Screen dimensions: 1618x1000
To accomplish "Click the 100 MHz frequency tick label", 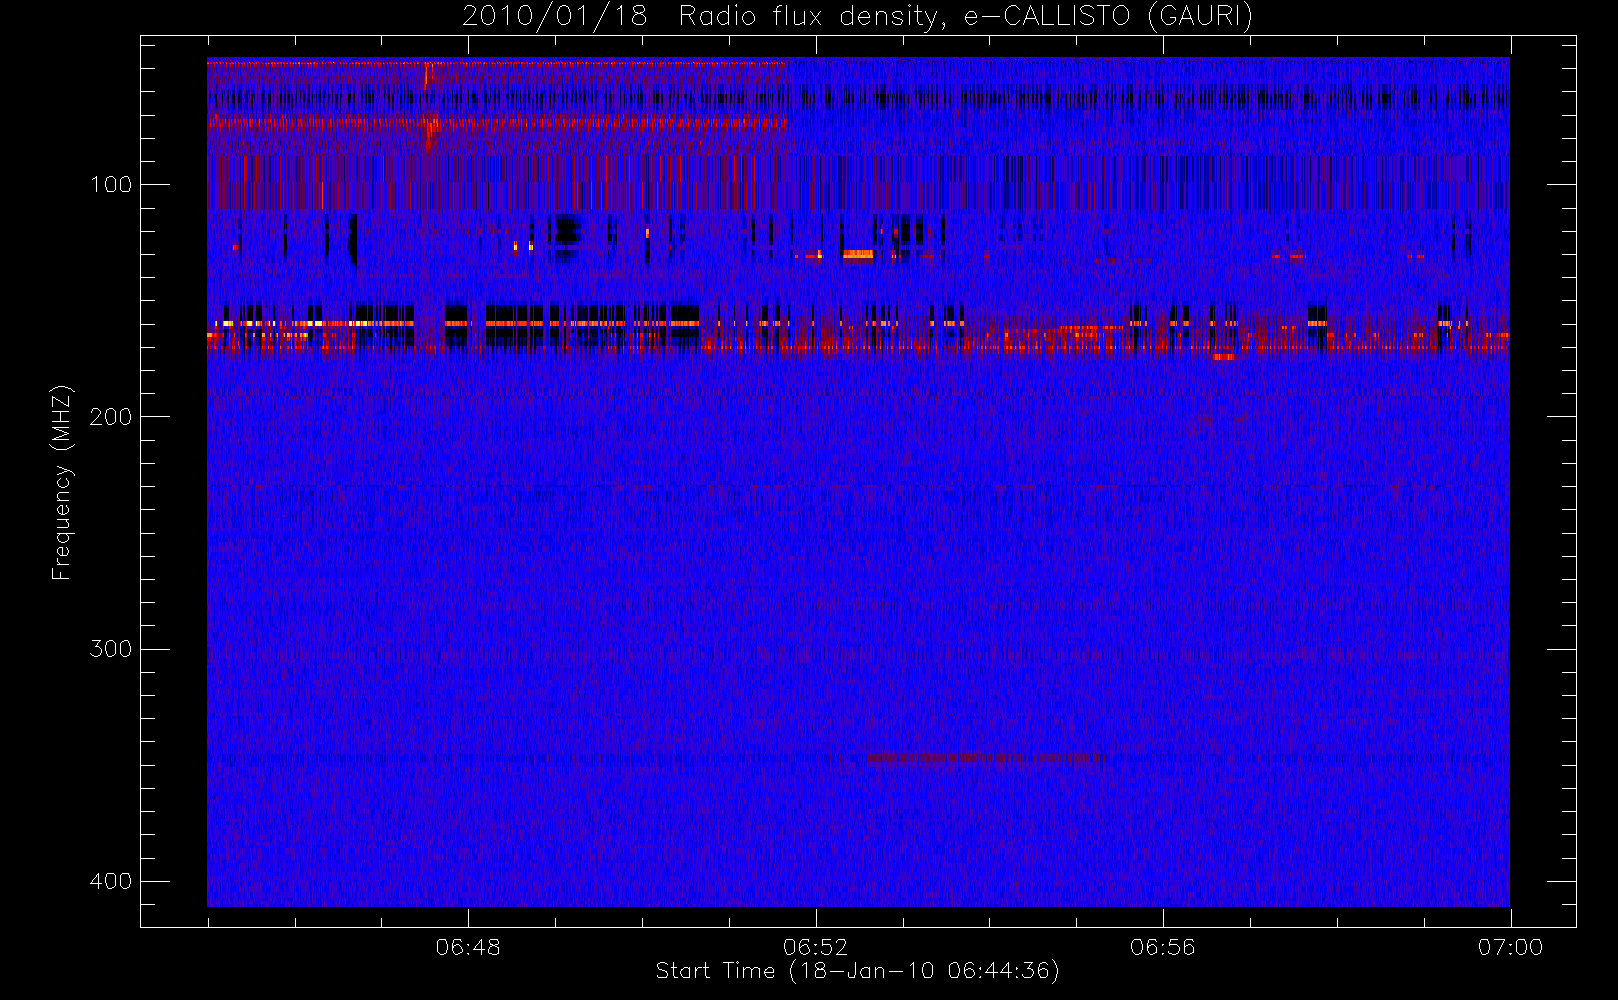I will [110, 185].
